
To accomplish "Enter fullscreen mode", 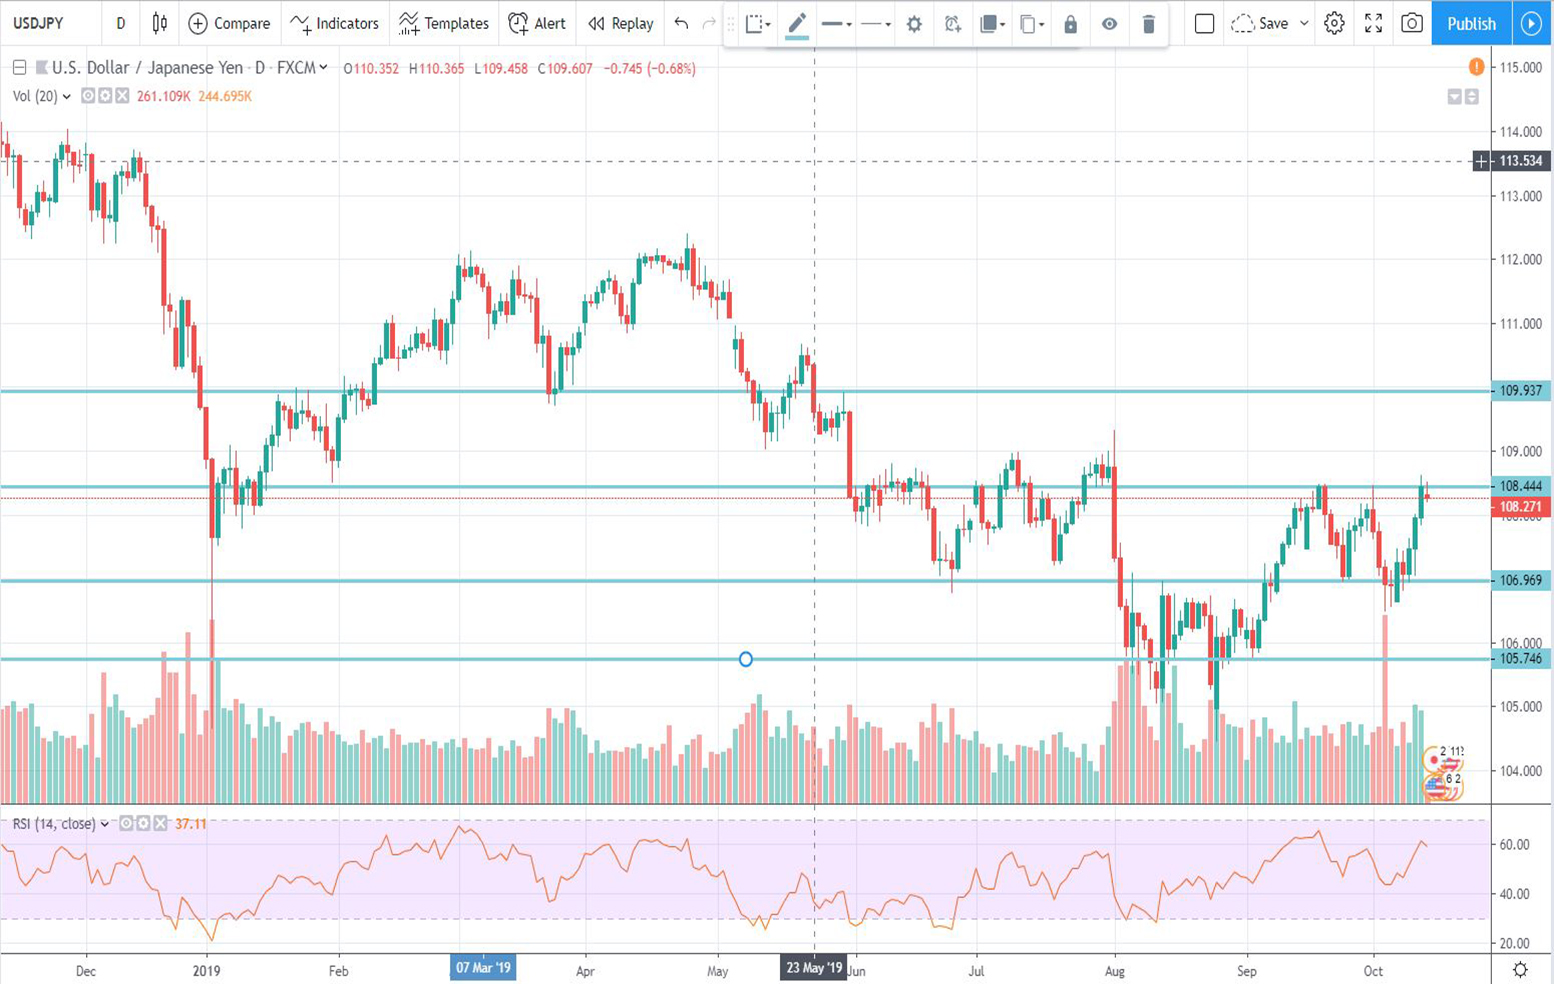I will pyautogui.click(x=1373, y=23).
